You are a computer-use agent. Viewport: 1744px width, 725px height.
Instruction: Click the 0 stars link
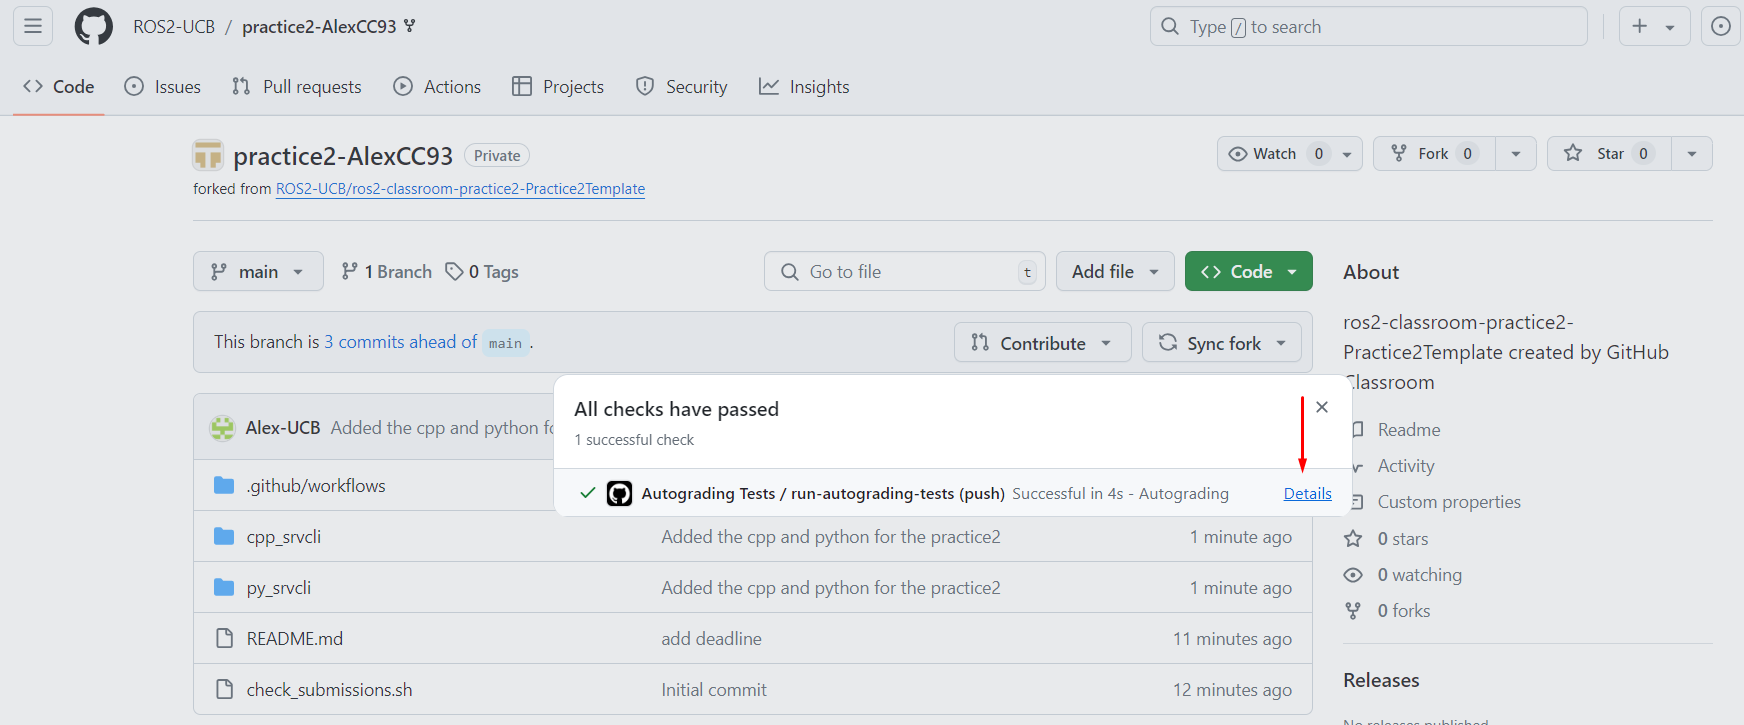[1402, 538]
